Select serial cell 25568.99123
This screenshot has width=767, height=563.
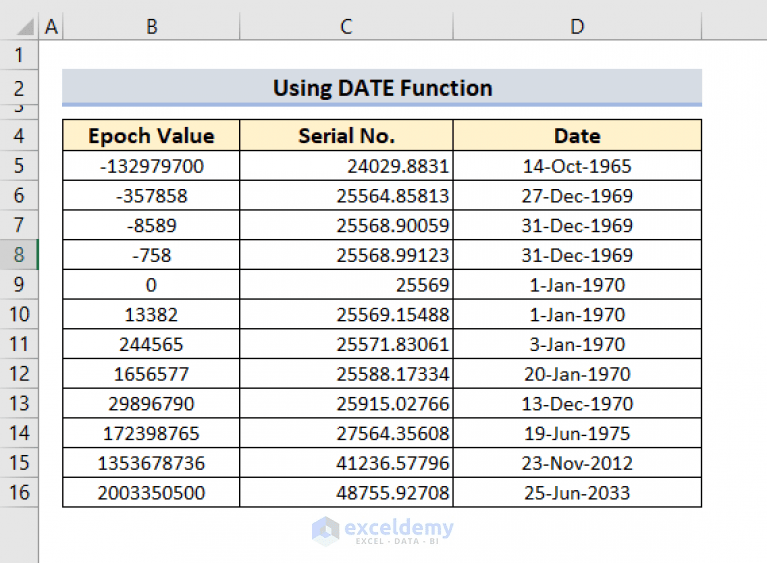click(x=346, y=255)
